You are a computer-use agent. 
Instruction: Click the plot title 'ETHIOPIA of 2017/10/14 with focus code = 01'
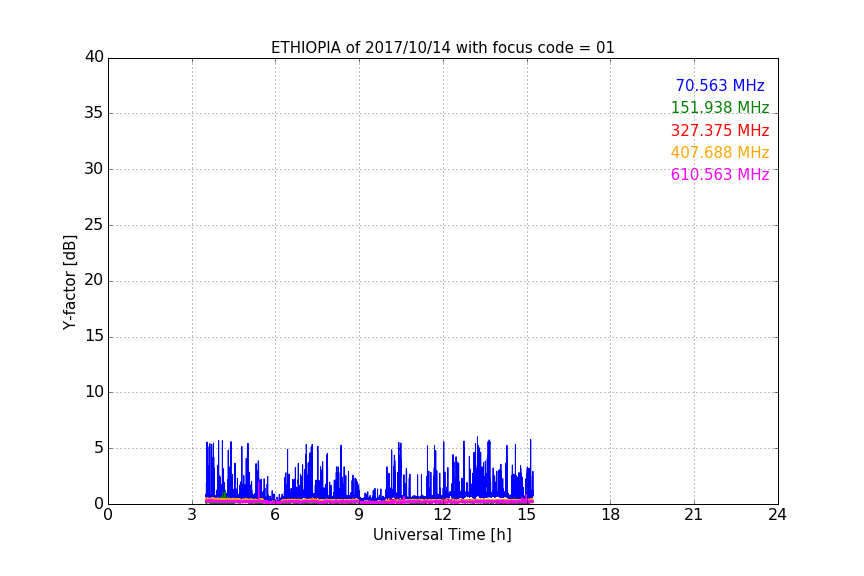(442, 48)
